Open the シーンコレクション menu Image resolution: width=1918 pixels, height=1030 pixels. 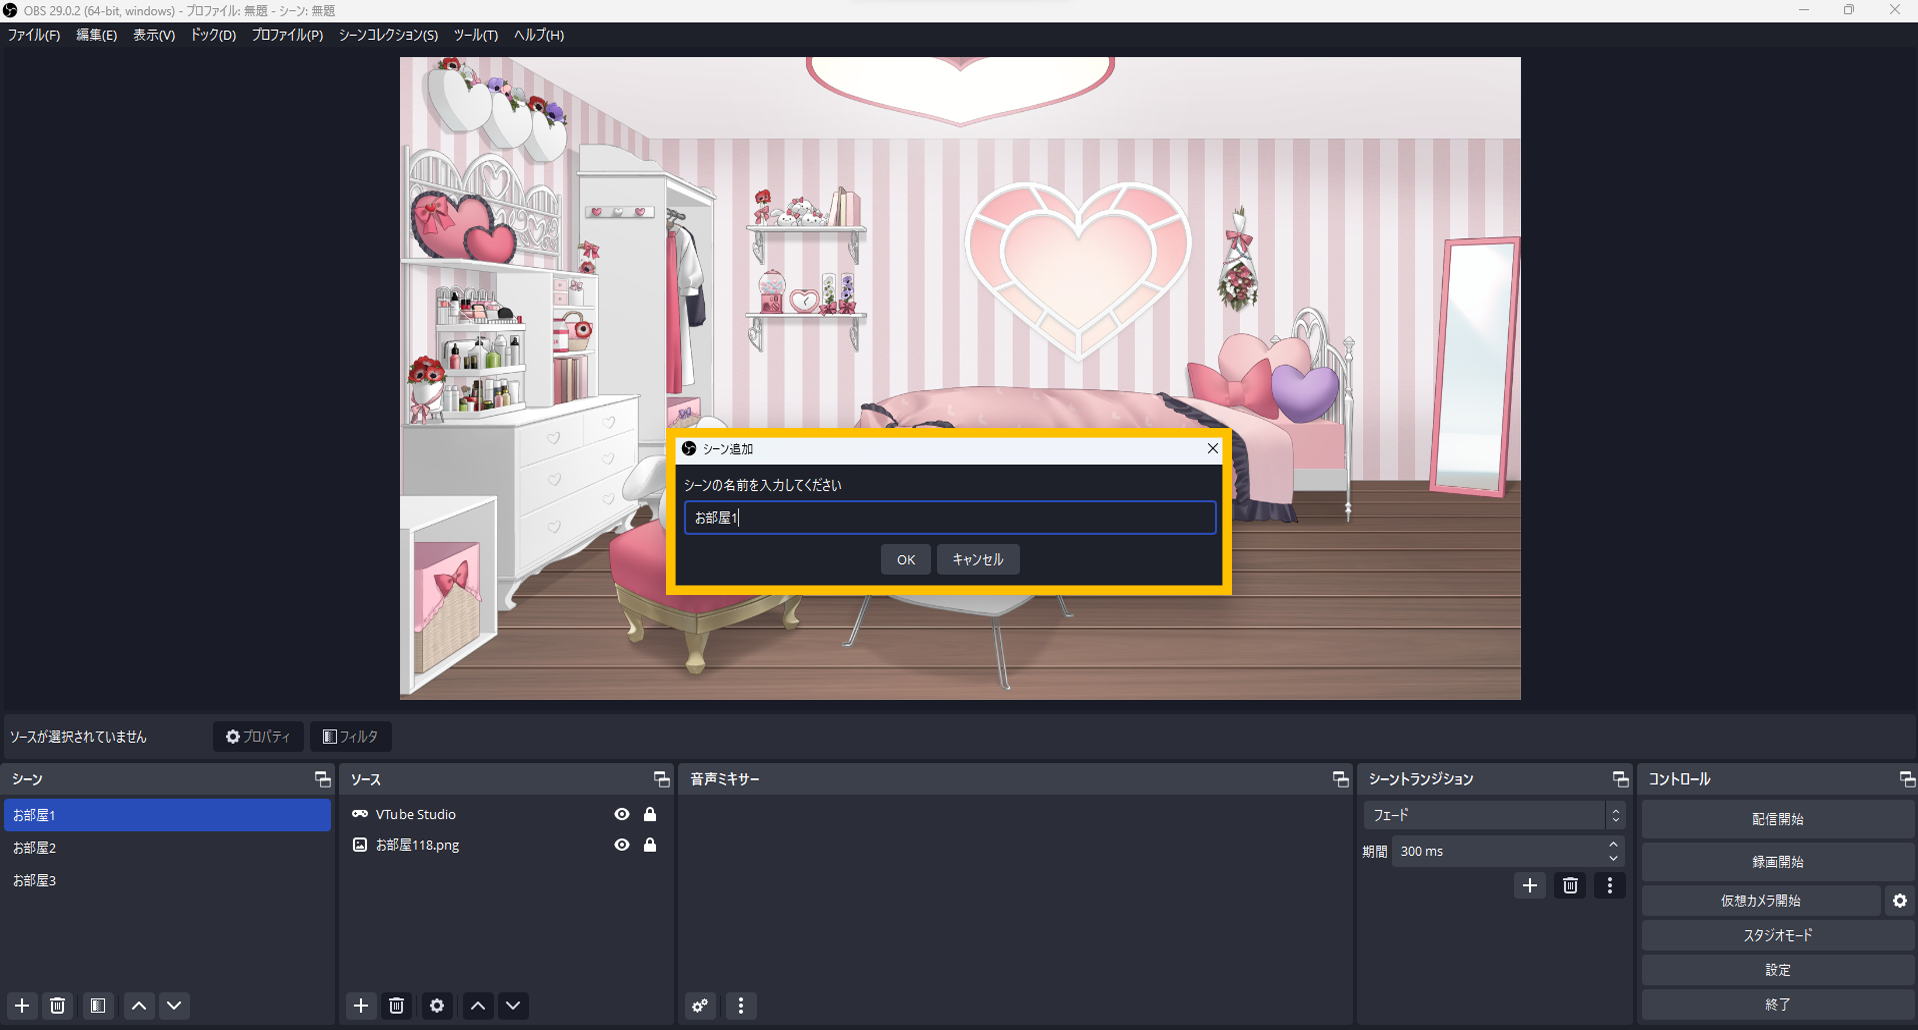click(x=387, y=35)
